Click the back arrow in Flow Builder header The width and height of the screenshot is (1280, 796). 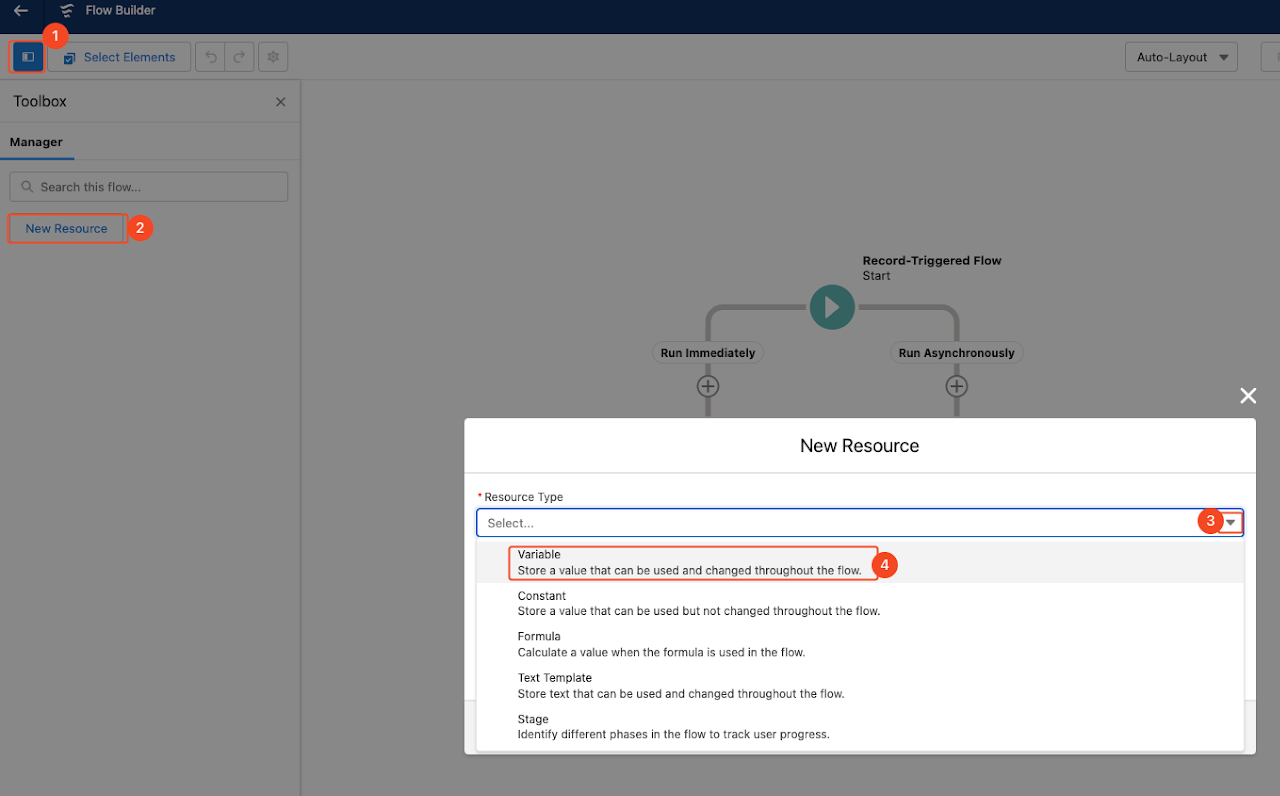pyautogui.click(x=21, y=11)
